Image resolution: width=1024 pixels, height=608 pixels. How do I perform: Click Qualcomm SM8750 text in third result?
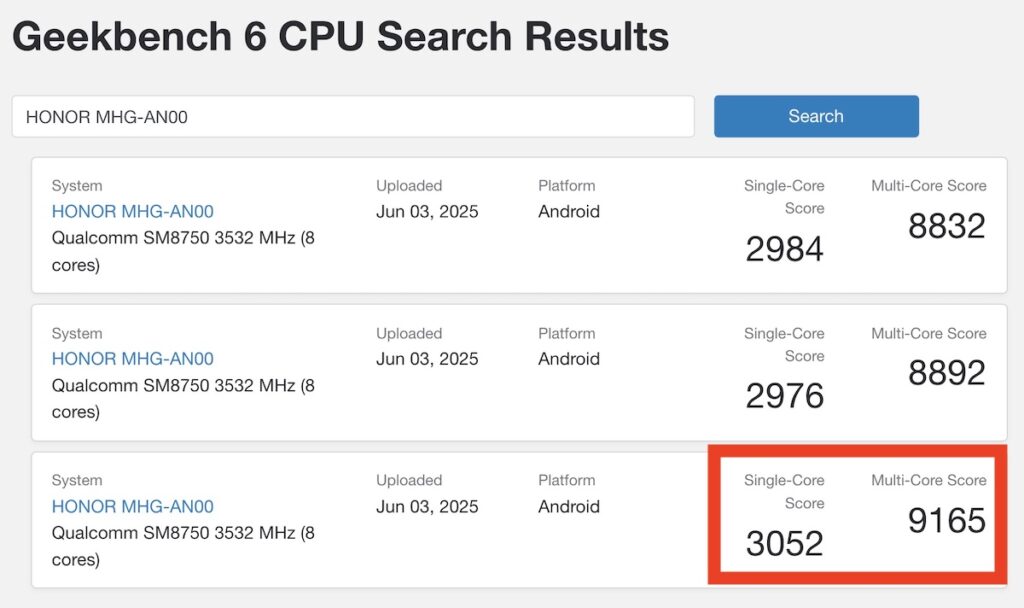coord(184,546)
